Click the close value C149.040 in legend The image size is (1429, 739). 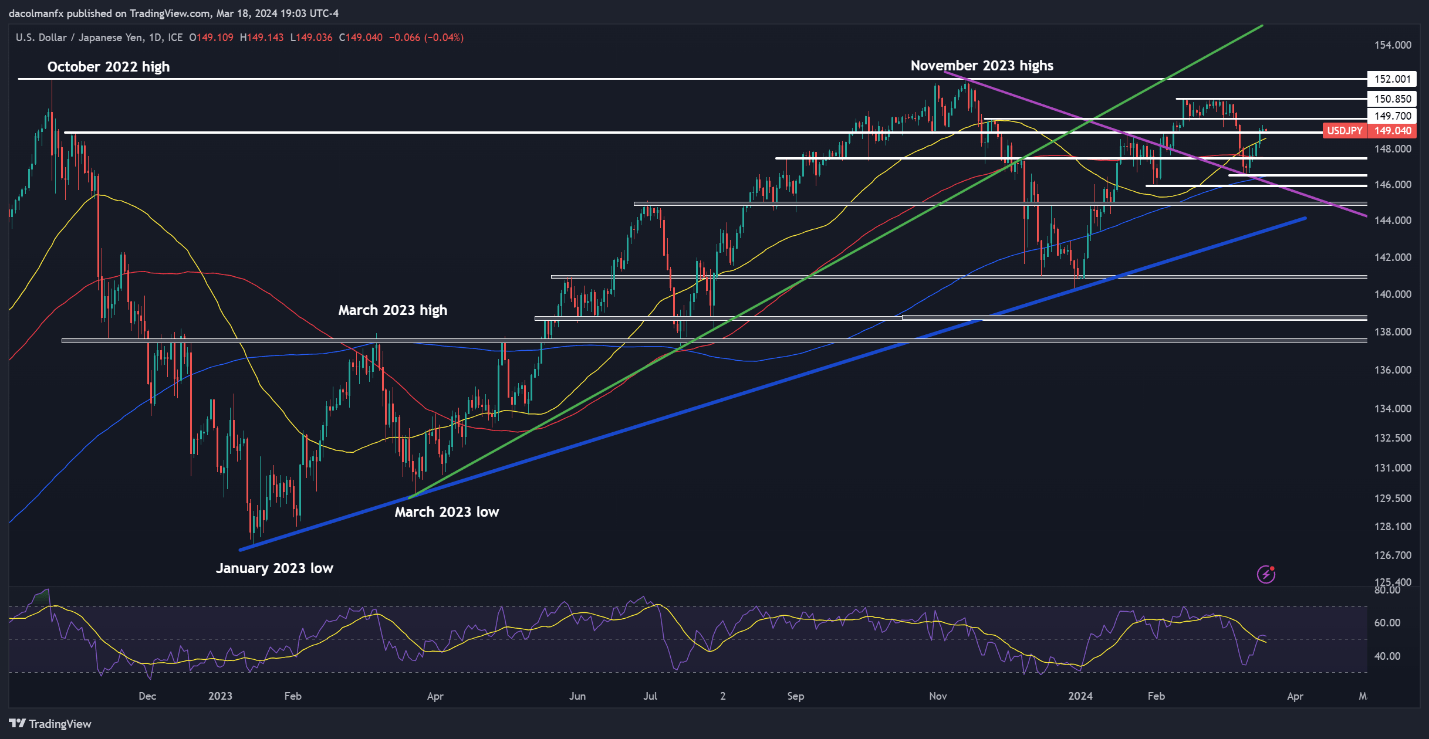click(362, 37)
